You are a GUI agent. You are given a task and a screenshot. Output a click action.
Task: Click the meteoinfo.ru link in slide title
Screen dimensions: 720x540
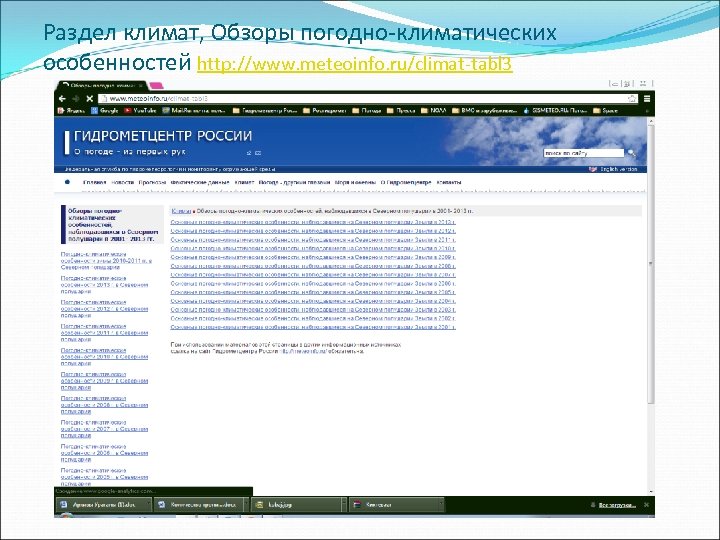(x=354, y=64)
